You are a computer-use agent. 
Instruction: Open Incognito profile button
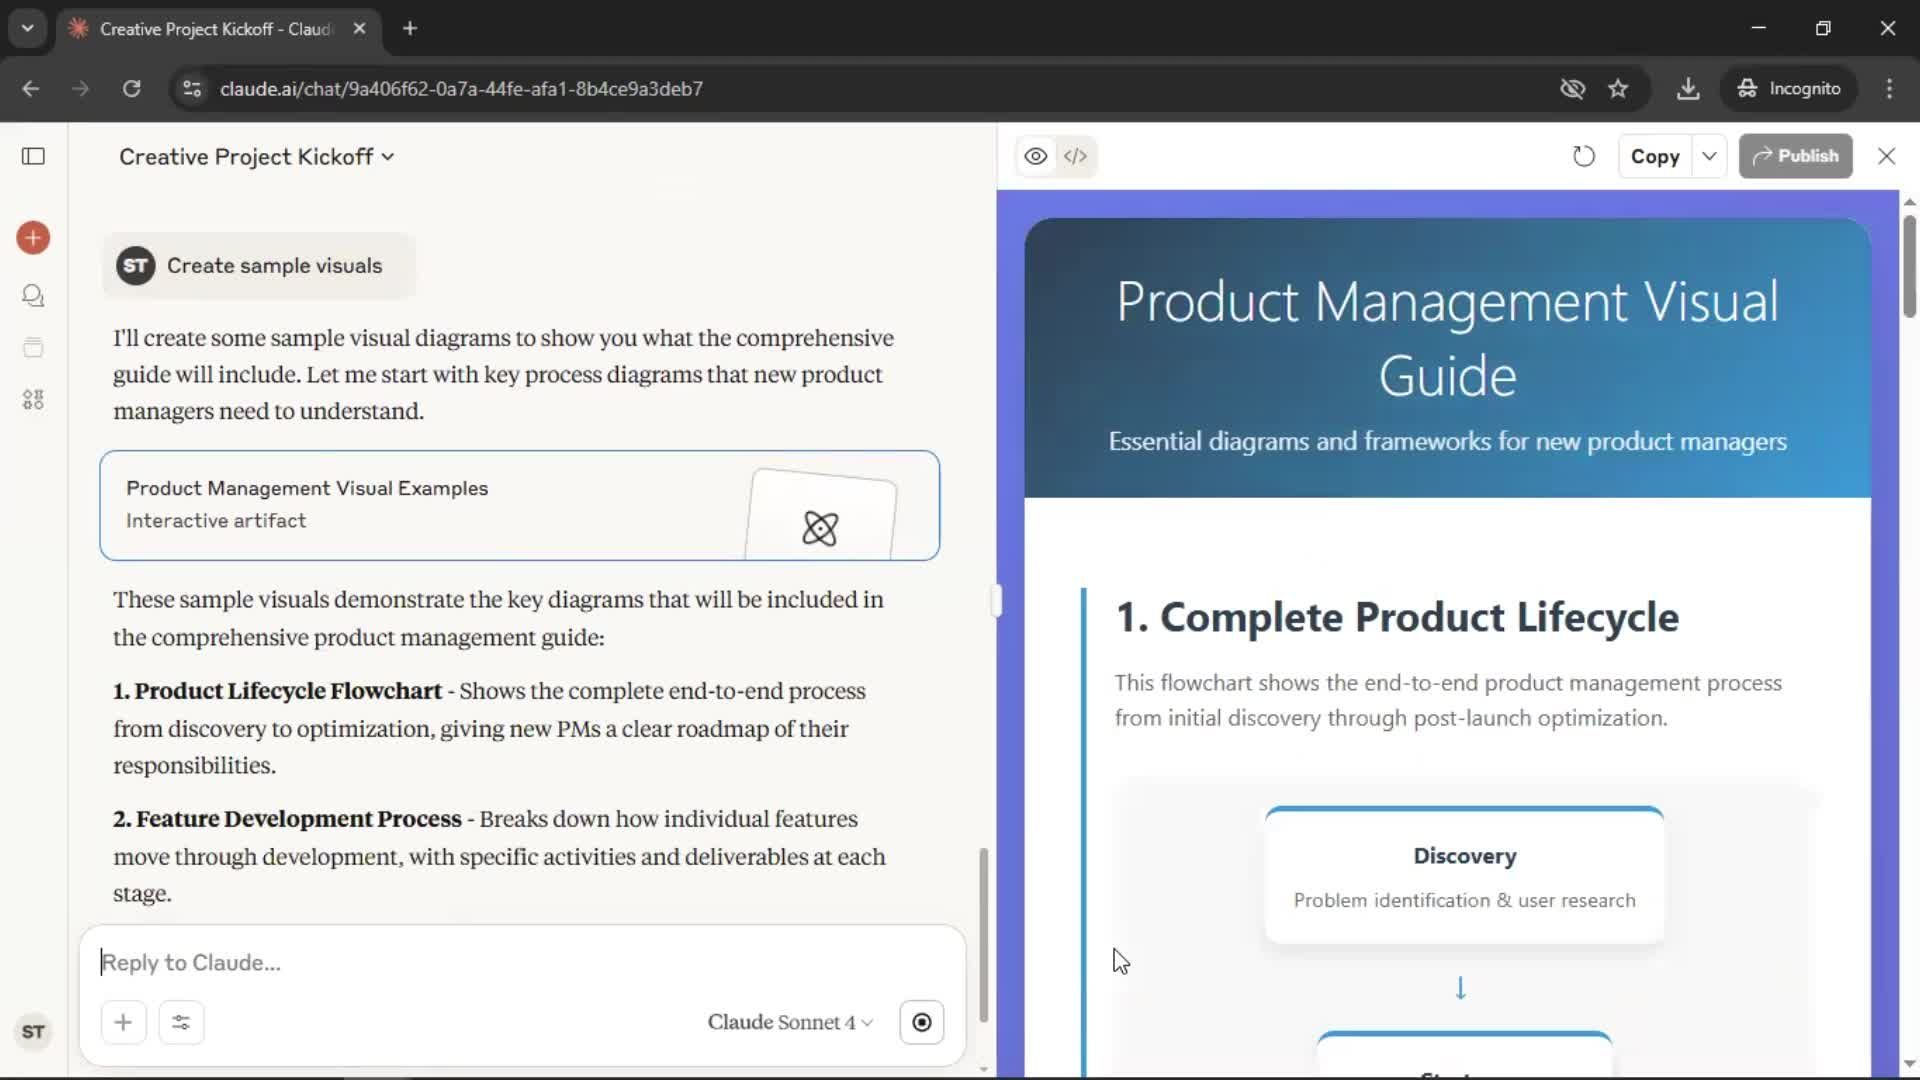[1789, 89]
